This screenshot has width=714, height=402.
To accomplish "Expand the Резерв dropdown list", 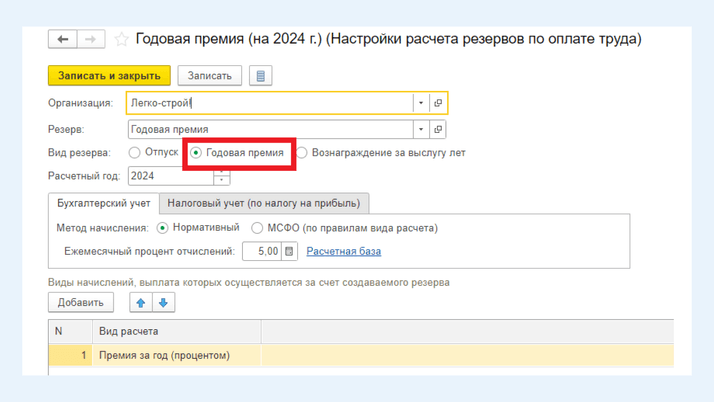I will tap(421, 129).
